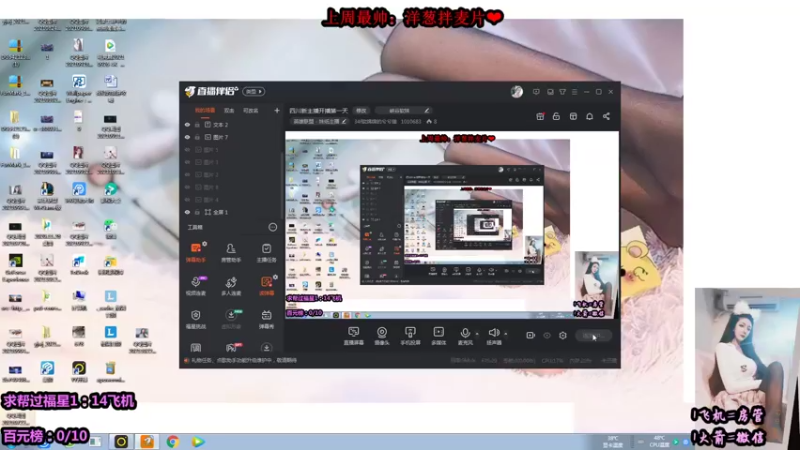Open the feedback message icon in title bar
Image resolution: width=800 pixels, height=450 pixels.
pos(536,92)
